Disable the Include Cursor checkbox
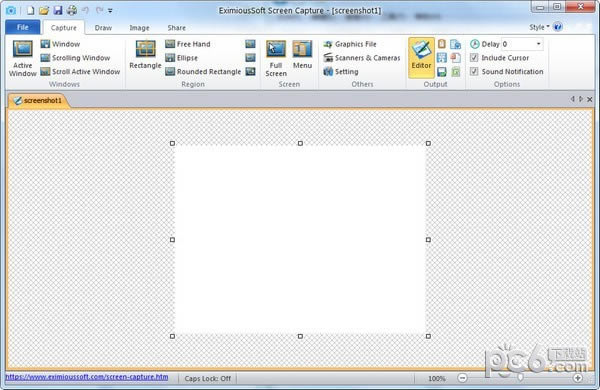The height and width of the screenshot is (390, 600). [x=474, y=58]
